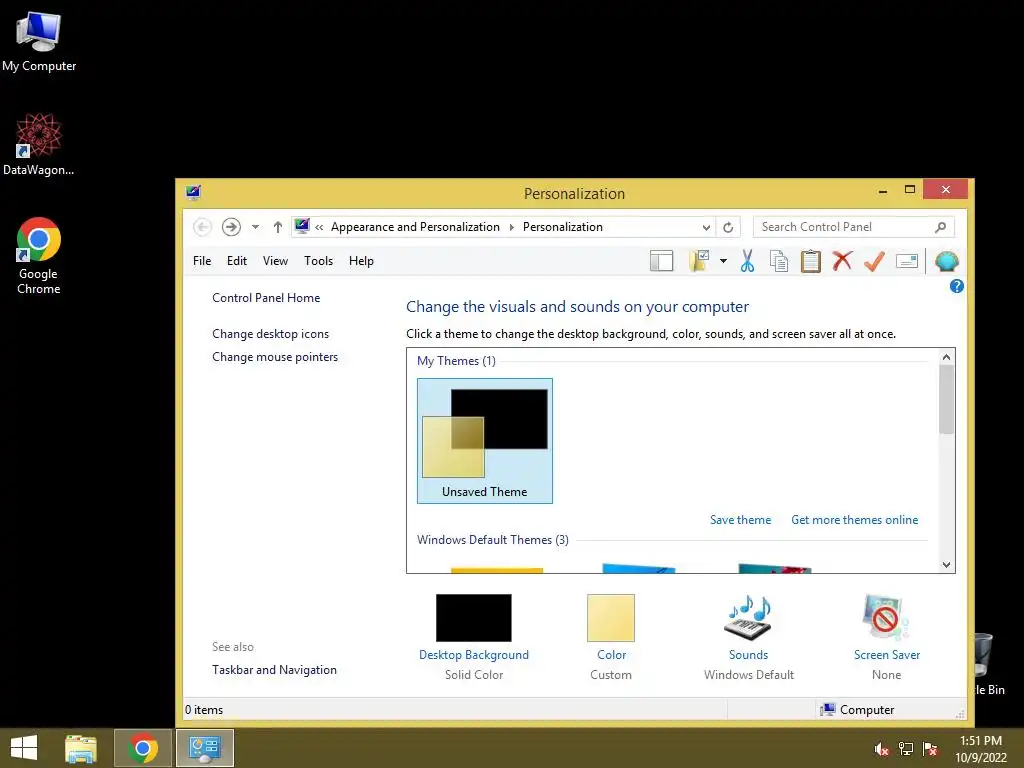The width and height of the screenshot is (1024, 768).
Task: Open the Screen Saver settings icon
Action: coord(886,618)
